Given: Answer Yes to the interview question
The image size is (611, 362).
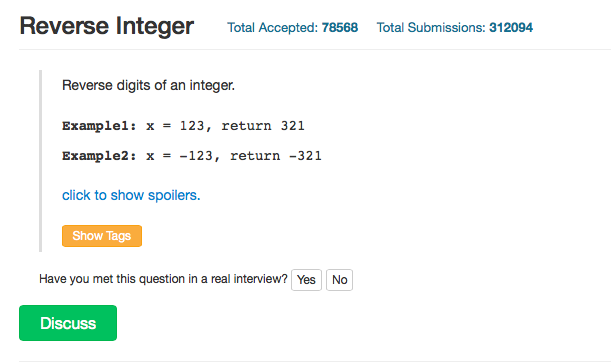Looking at the screenshot, I should (x=306, y=280).
